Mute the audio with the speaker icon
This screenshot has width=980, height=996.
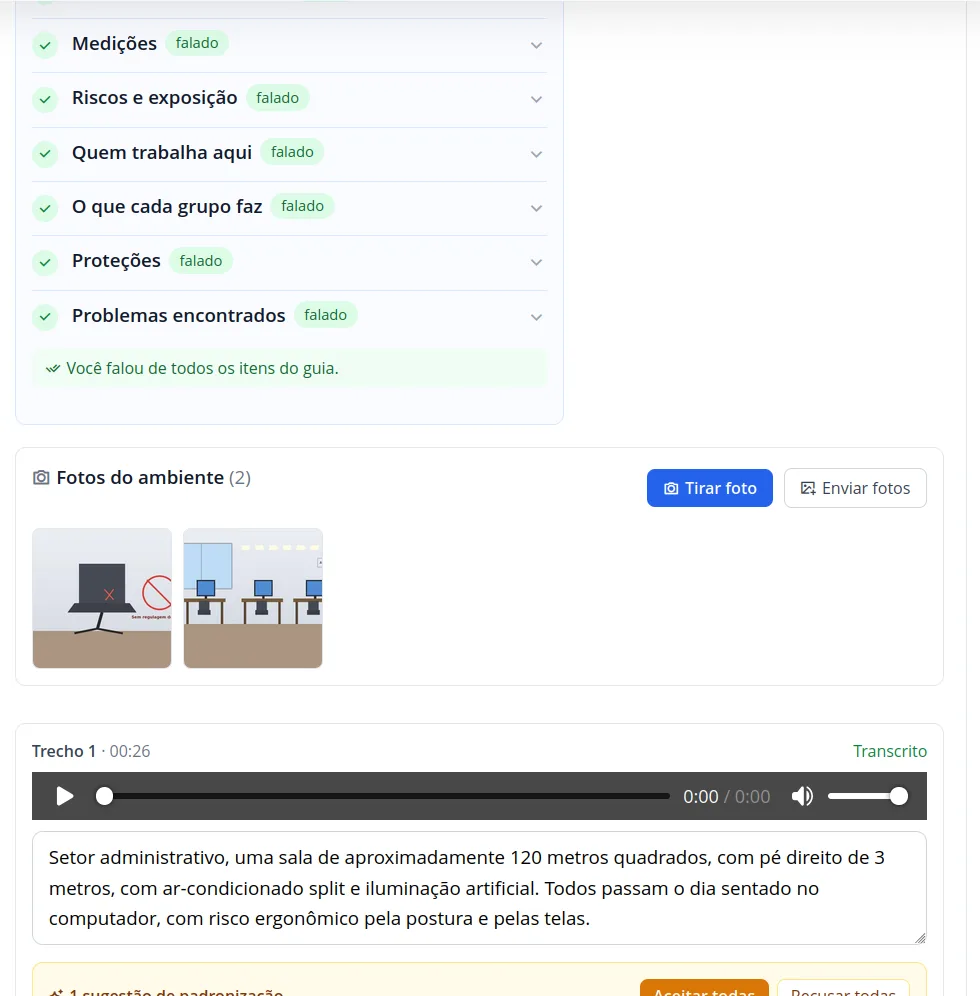(x=802, y=796)
